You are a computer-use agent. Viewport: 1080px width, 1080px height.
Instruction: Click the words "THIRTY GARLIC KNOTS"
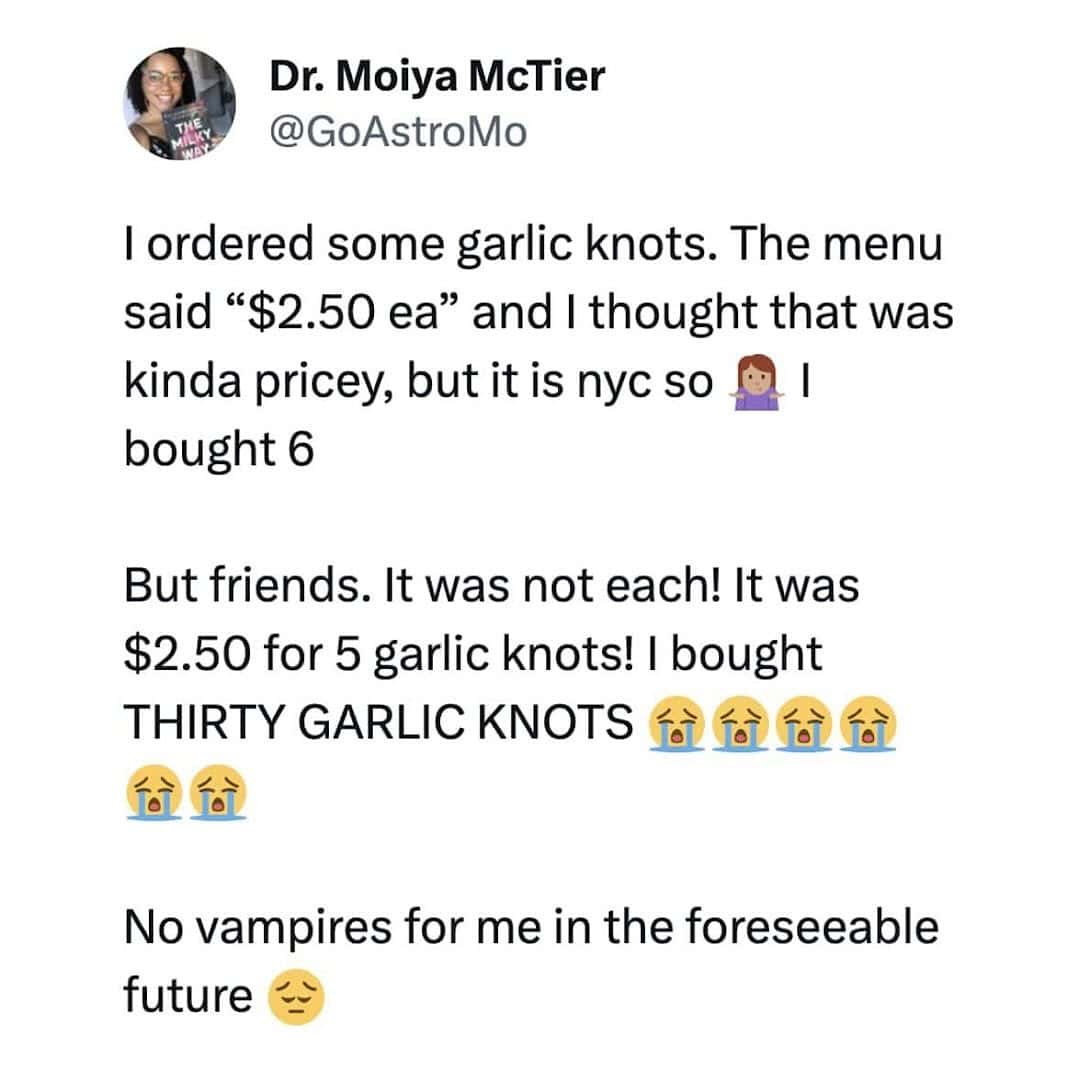coord(378,723)
